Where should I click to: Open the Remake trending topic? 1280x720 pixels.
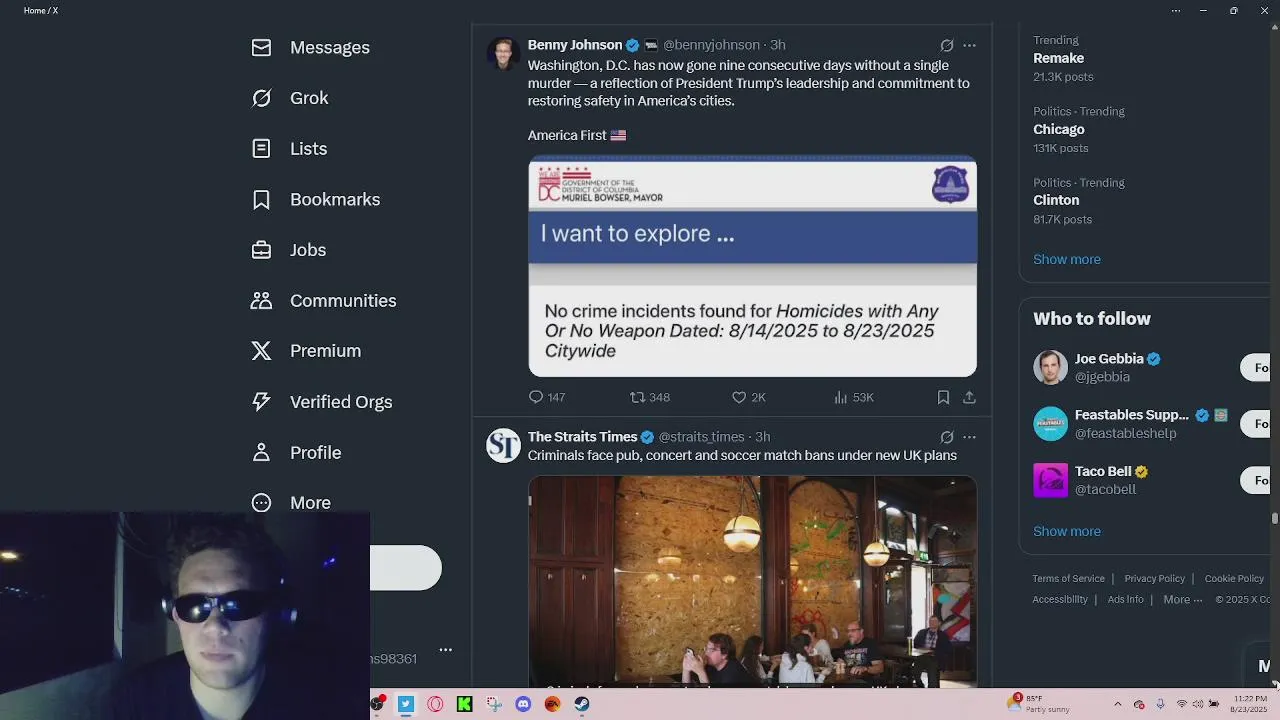click(1058, 58)
